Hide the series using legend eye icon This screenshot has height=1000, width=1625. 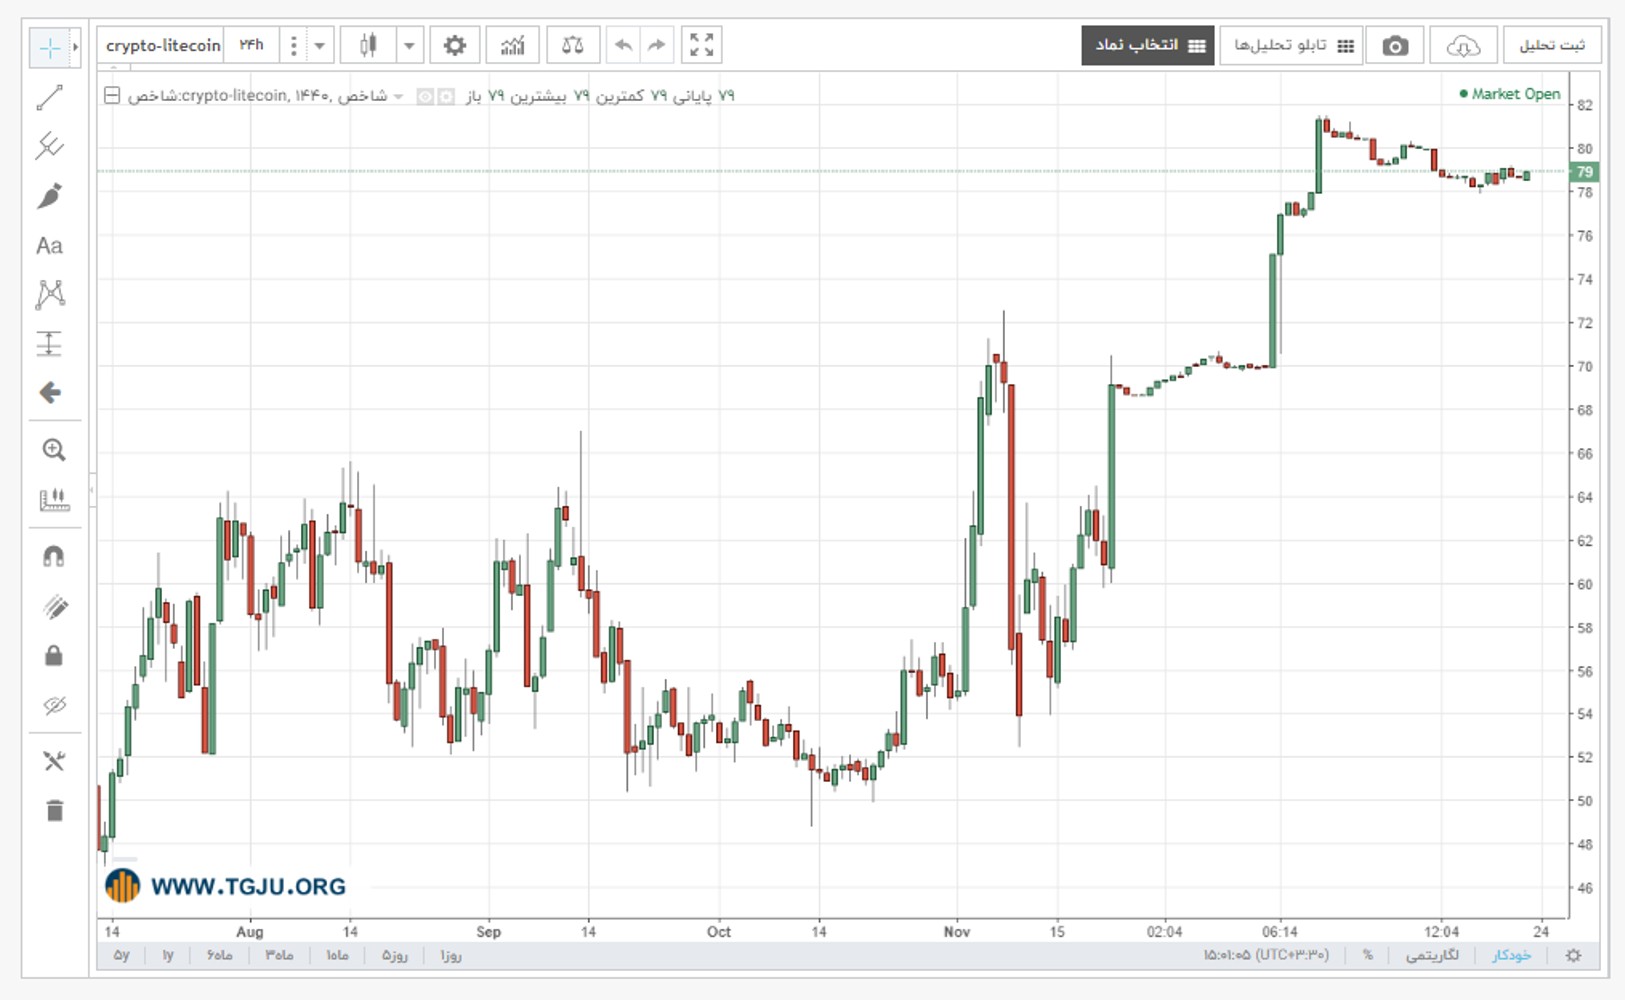click(425, 96)
